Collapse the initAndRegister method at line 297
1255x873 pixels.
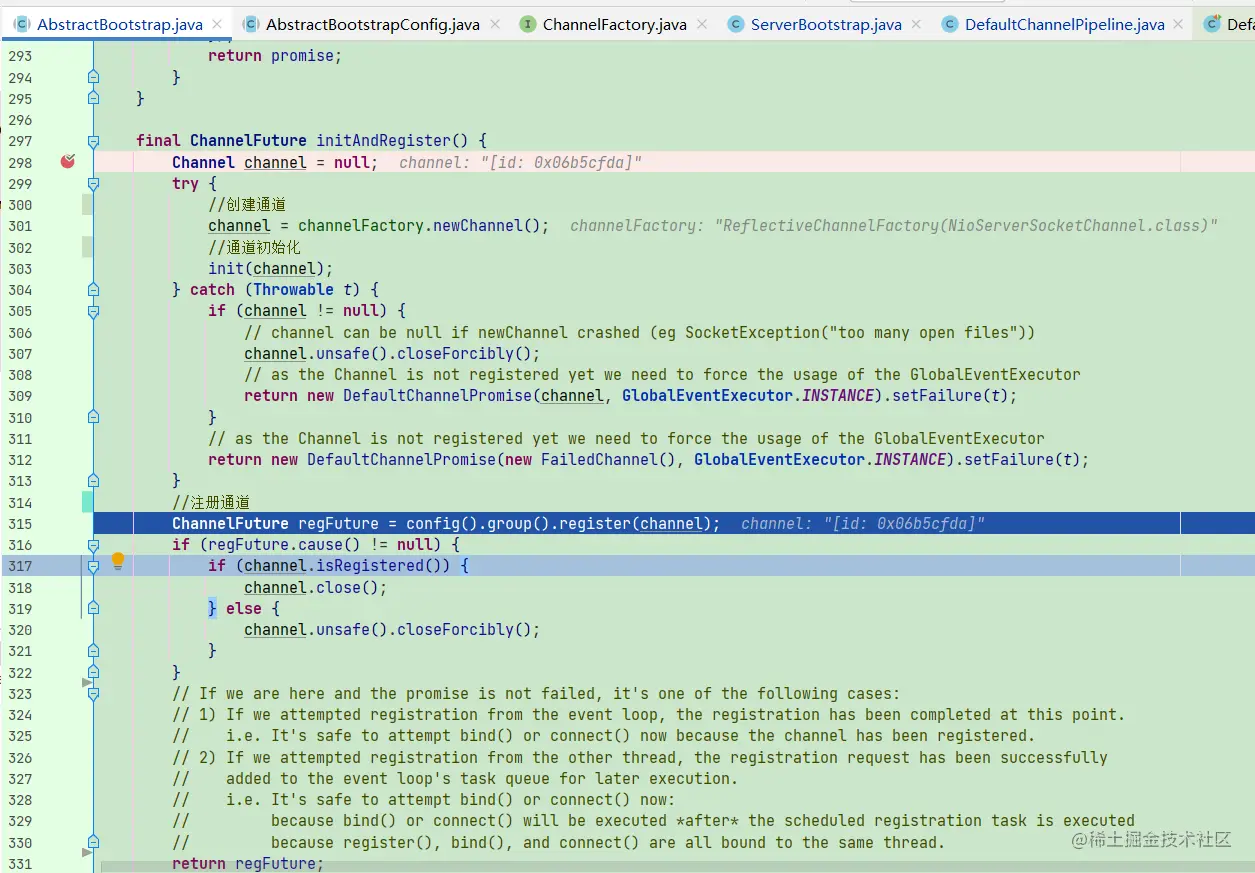click(93, 141)
